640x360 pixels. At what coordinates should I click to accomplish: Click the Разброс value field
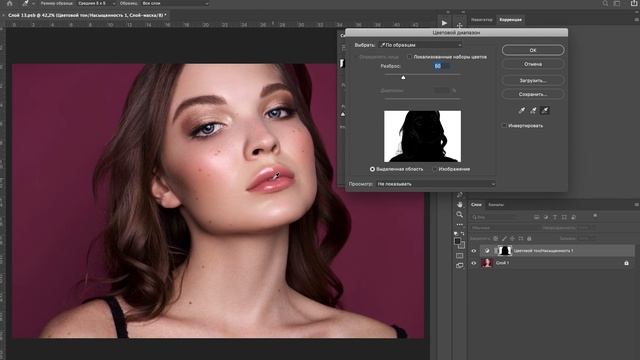(442, 66)
